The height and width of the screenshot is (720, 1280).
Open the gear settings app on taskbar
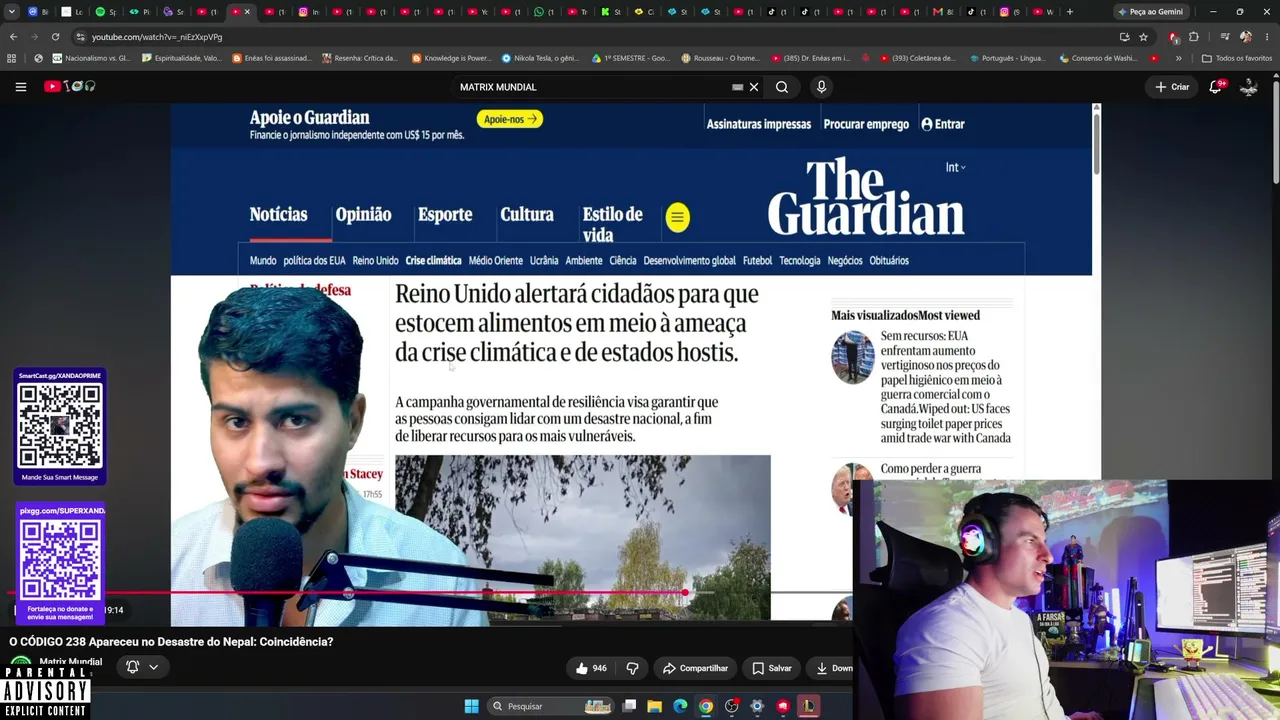[757, 706]
